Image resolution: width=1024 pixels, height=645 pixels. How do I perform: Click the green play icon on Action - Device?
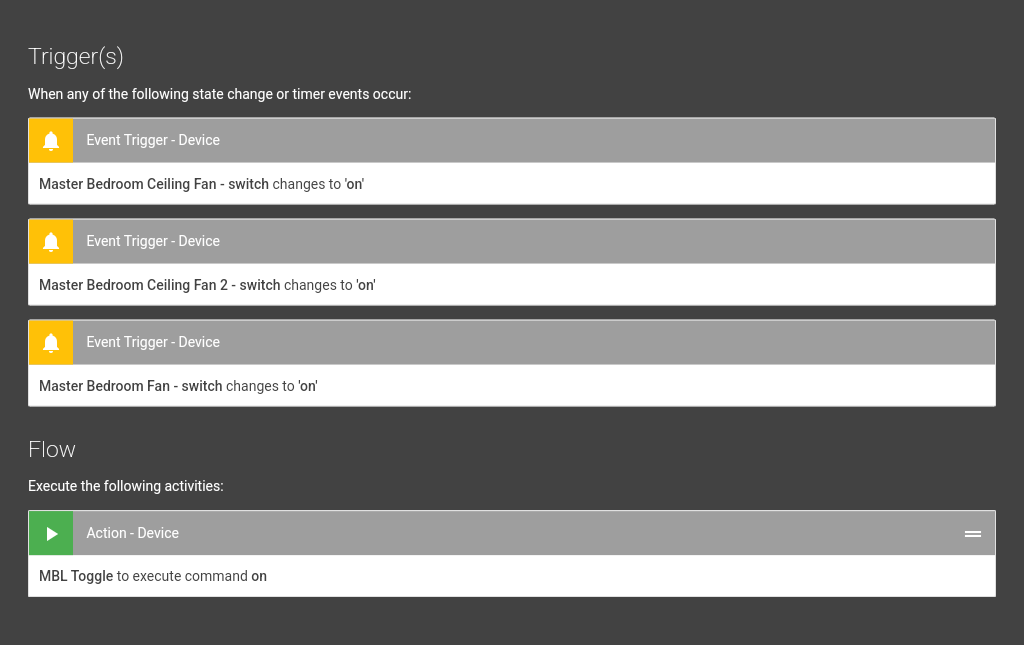pyautogui.click(x=51, y=534)
